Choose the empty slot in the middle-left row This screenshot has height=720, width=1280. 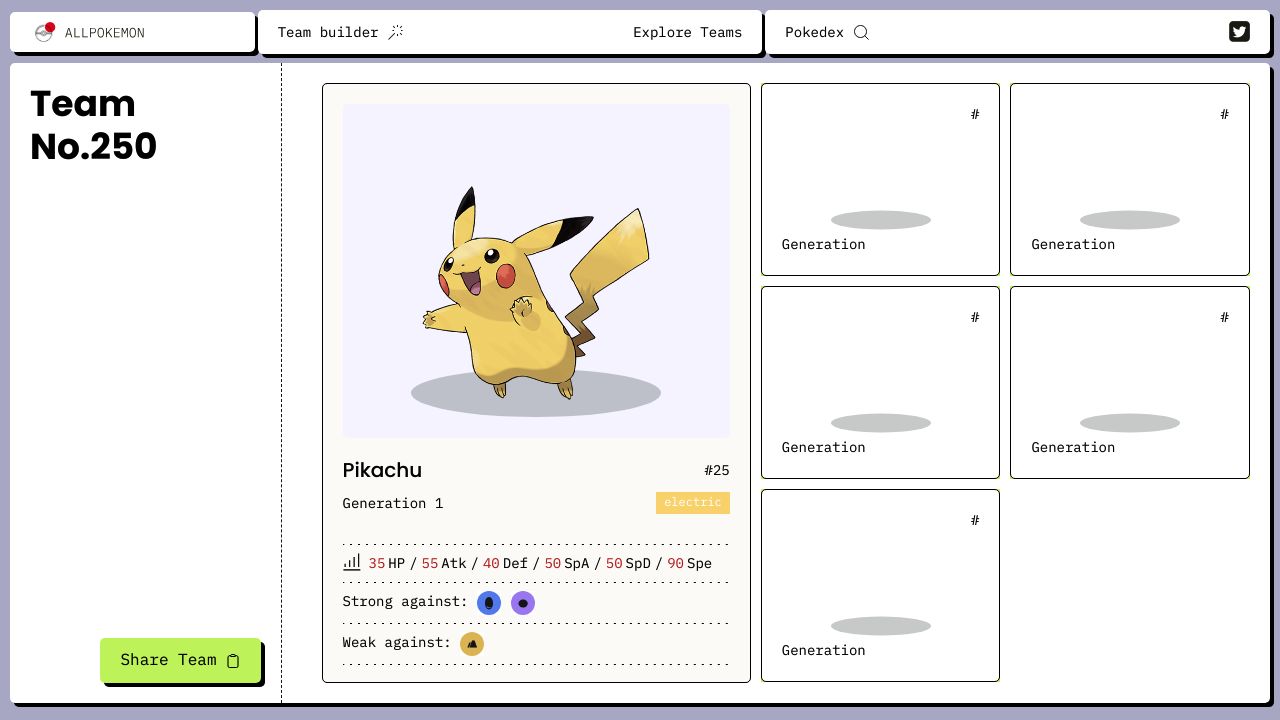click(x=880, y=382)
